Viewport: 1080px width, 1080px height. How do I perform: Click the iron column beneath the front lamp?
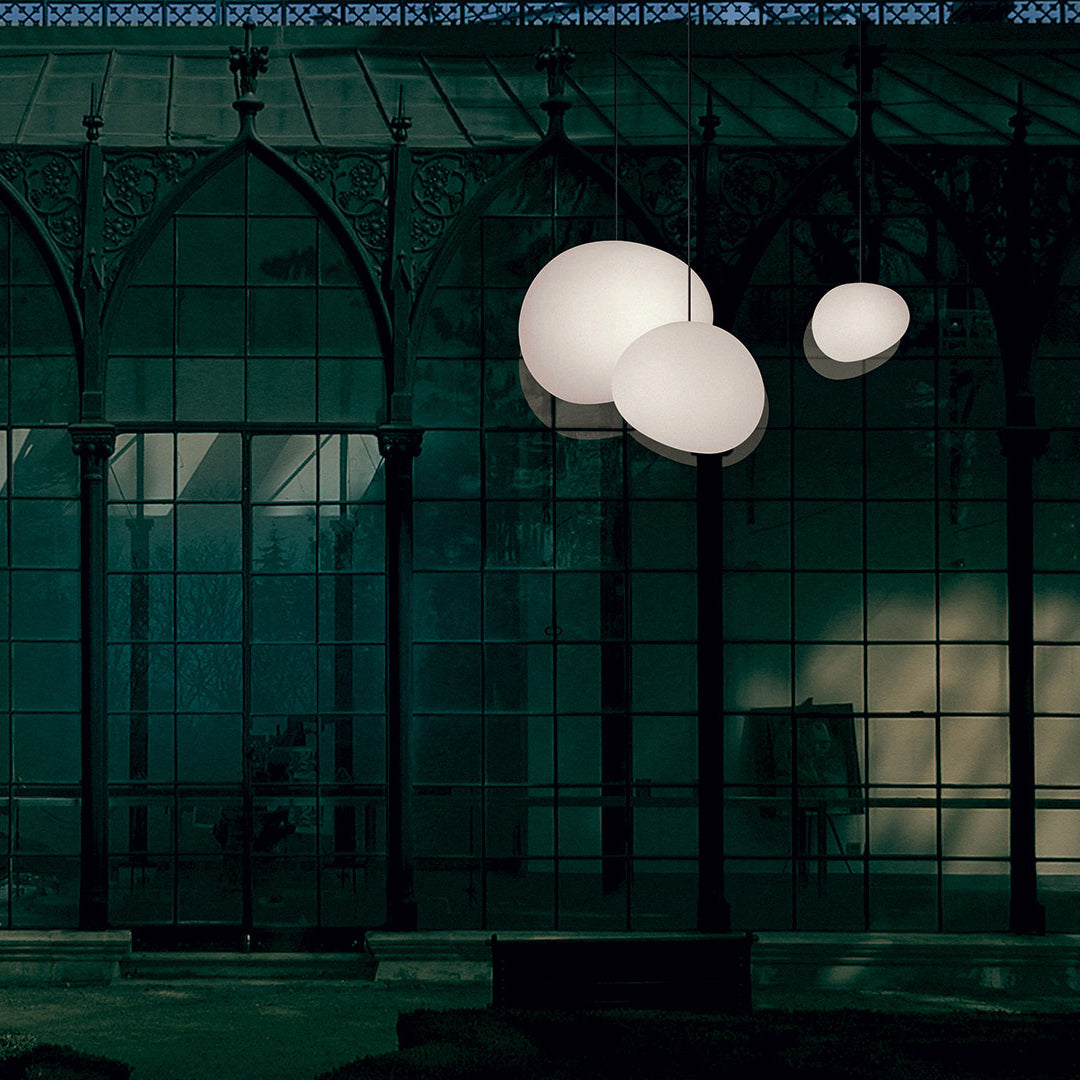(x=712, y=690)
